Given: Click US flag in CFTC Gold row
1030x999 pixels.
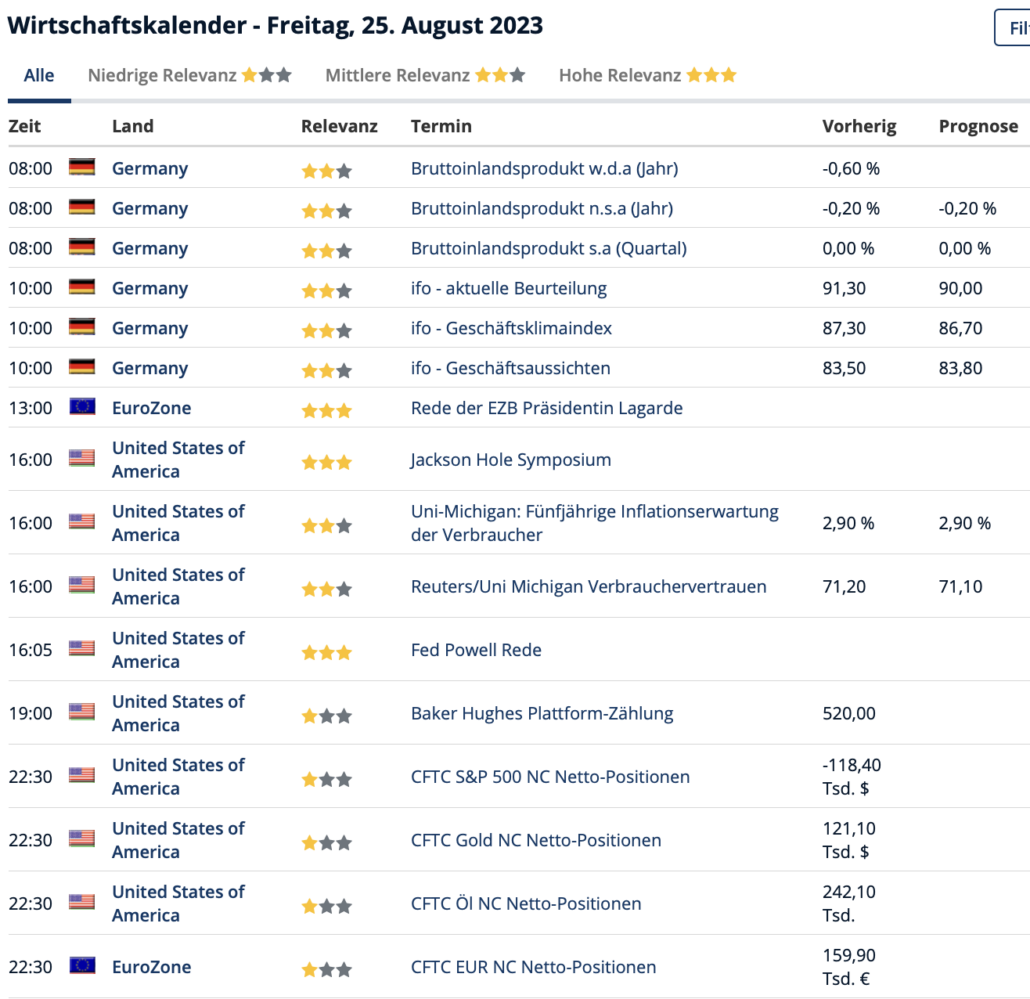Looking at the screenshot, I should coord(82,839).
